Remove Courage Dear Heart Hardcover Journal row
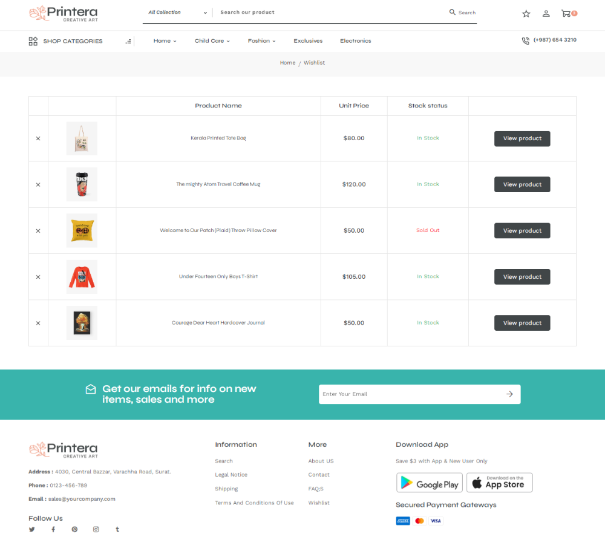Viewport: 605px width, 555px height. (x=38, y=323)
